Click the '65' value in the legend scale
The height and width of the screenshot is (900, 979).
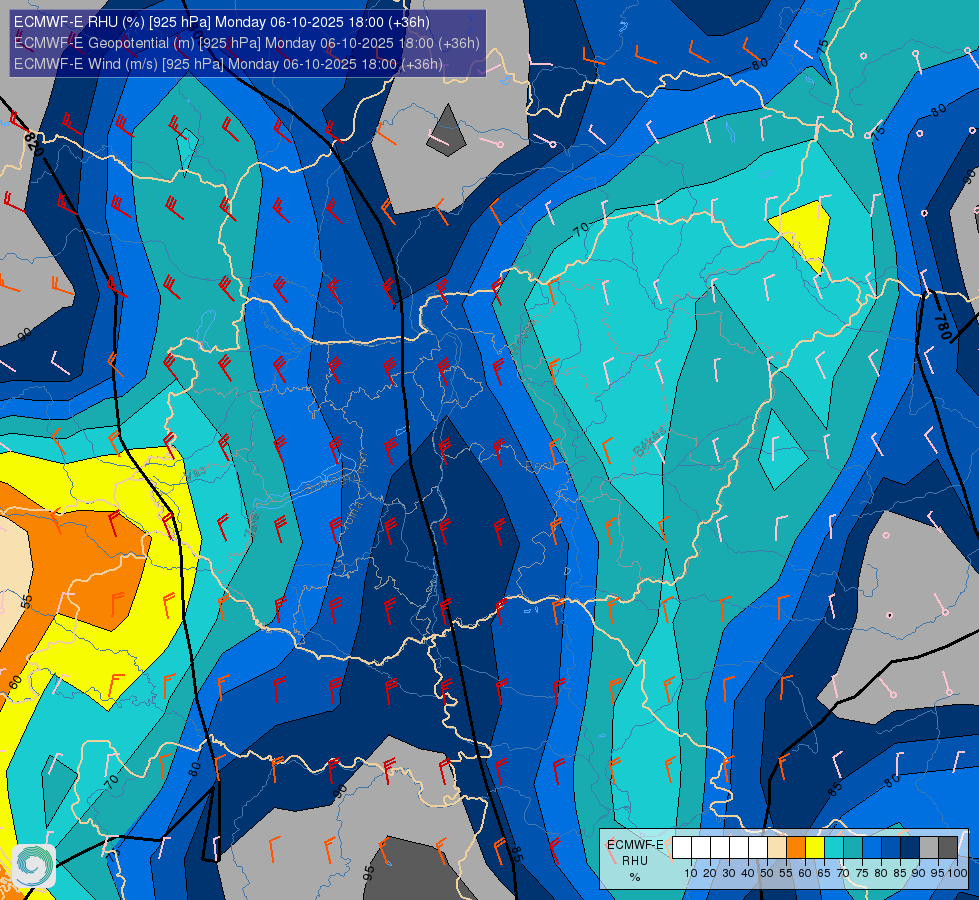[x=824, y=873]
